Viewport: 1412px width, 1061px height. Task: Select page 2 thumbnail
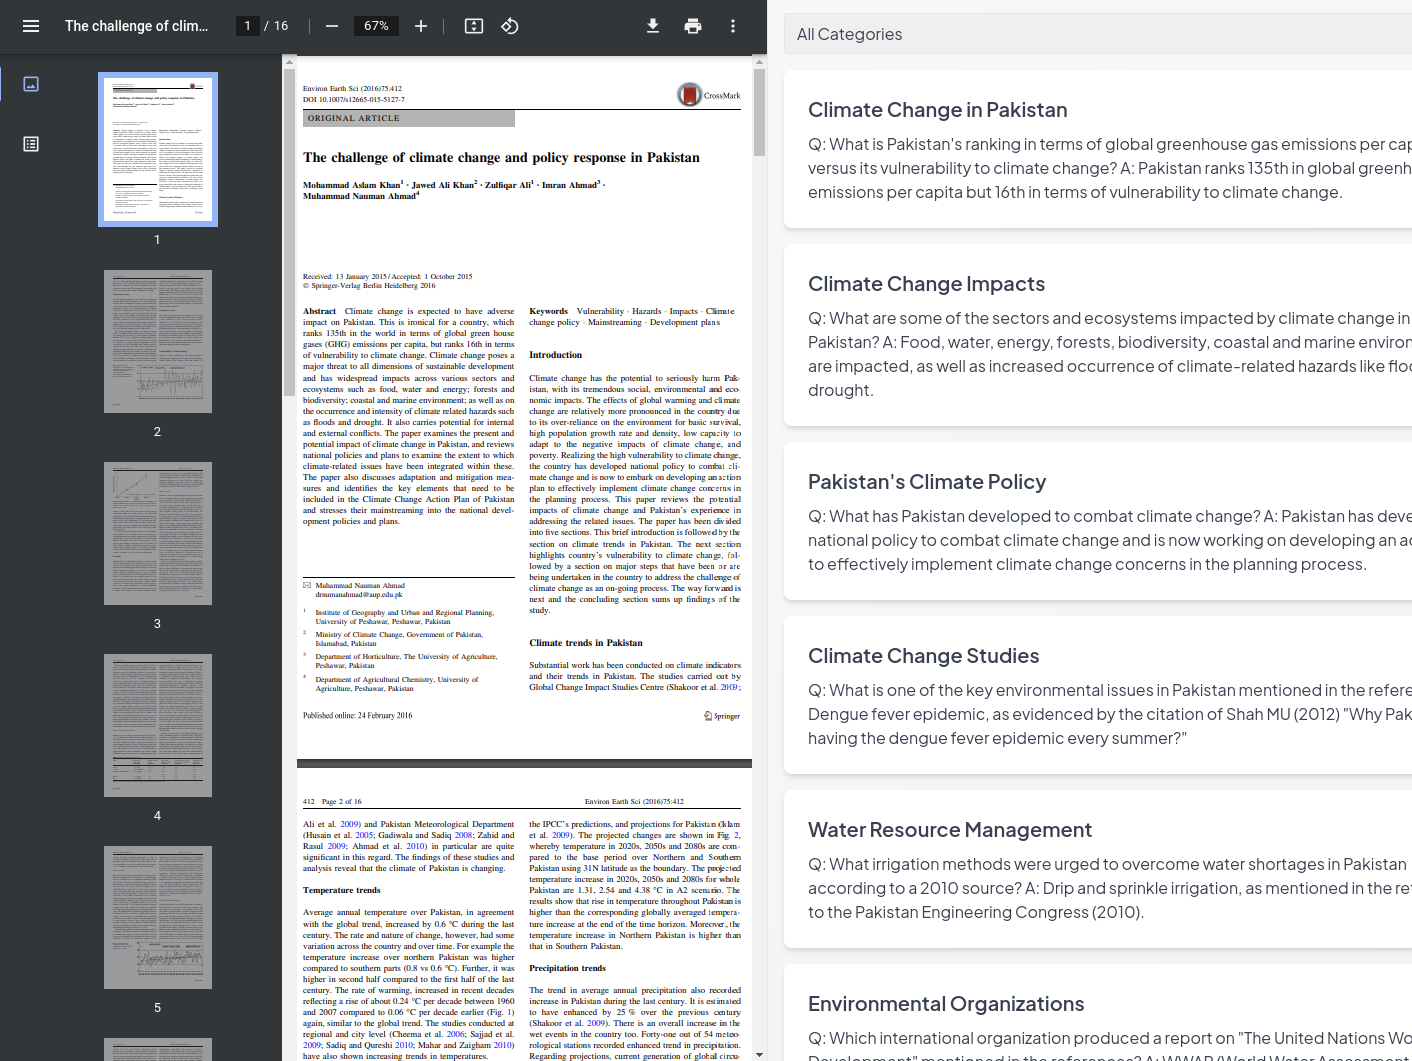pyautogui.click(x=158, y=341)
